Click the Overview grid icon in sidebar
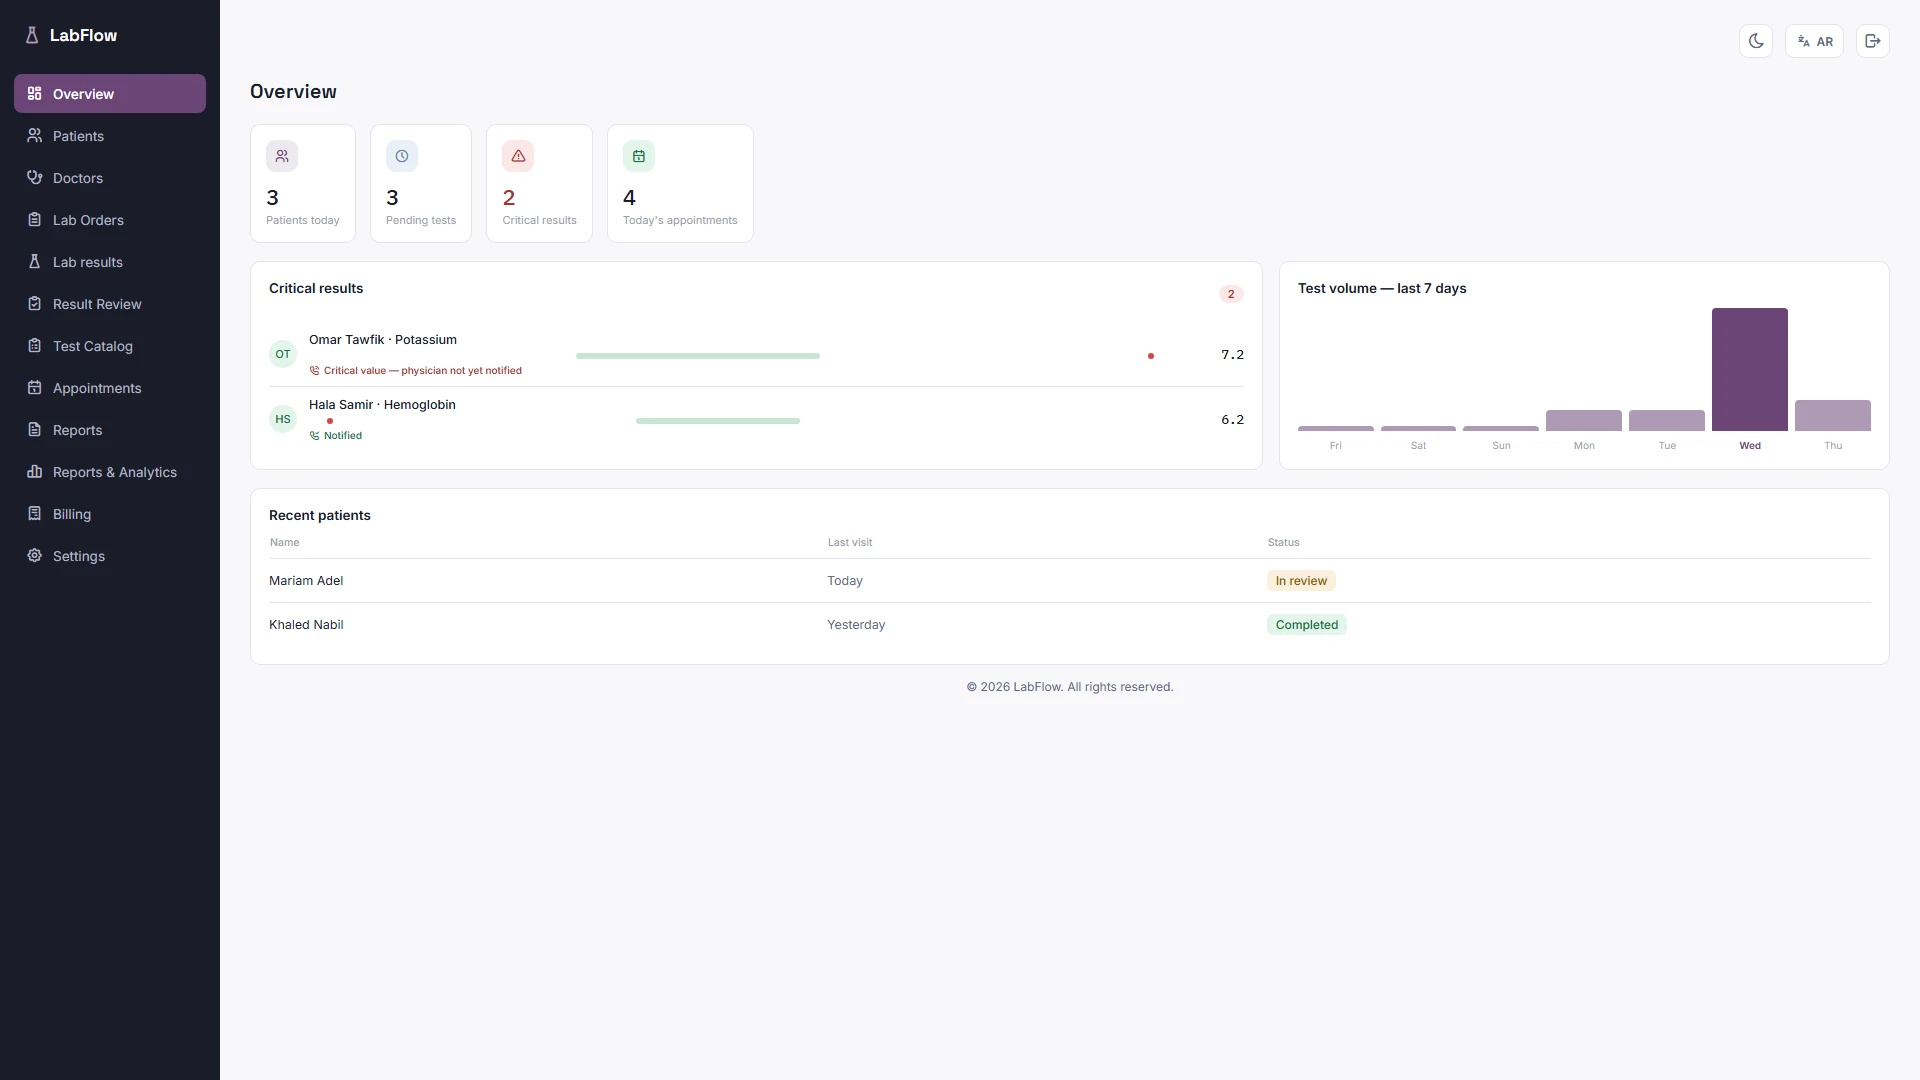The image size is (1920, 1080). coord(35,93)
